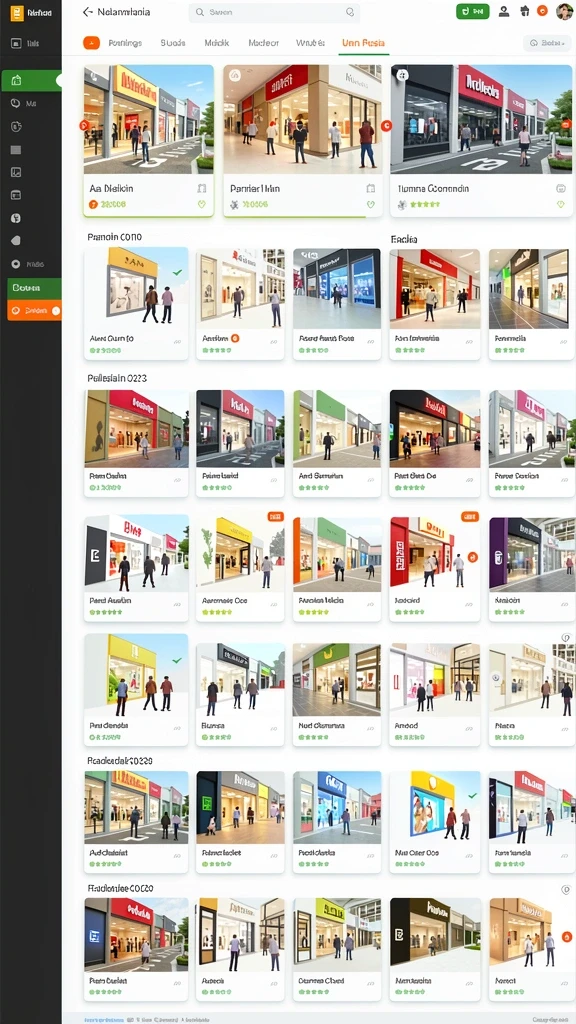Click the clock icon in the sidebar

coord(16,103)
